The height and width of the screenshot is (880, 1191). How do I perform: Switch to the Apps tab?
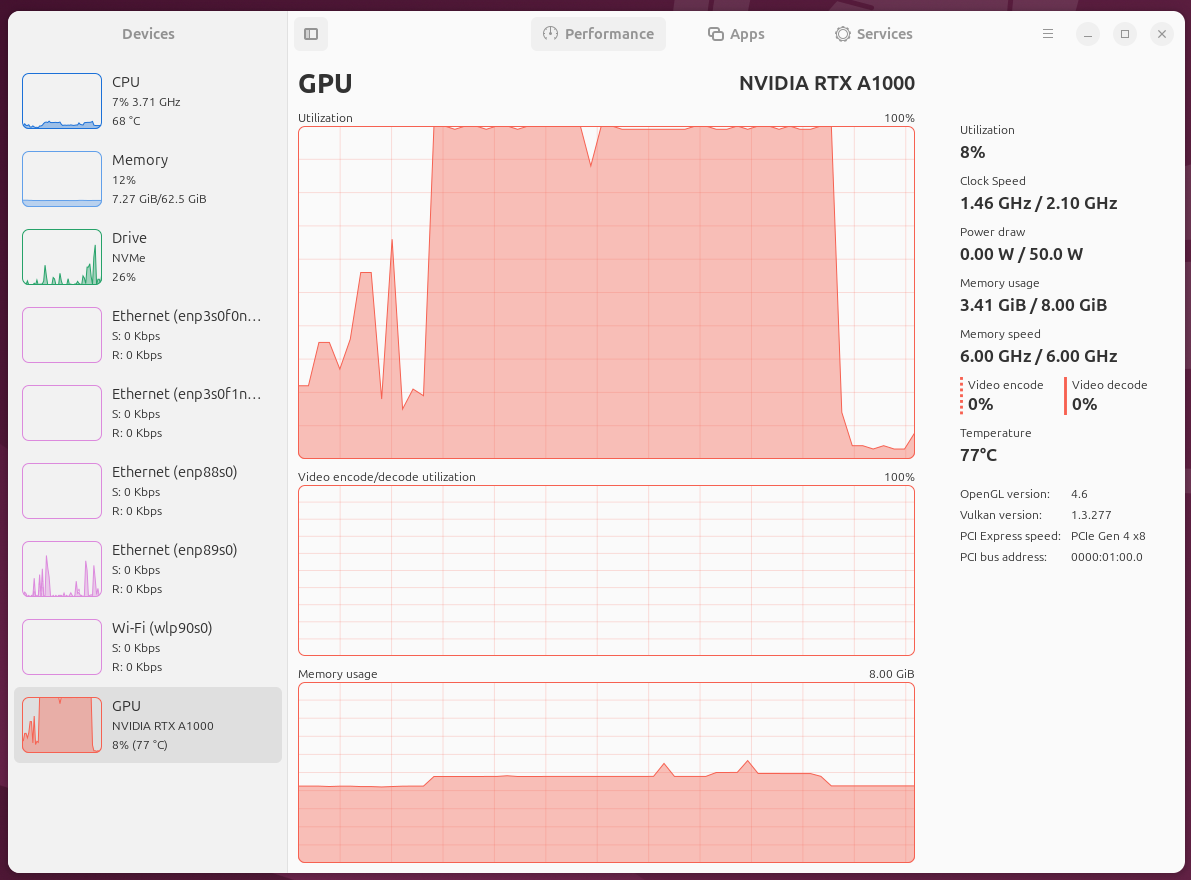coord(736,33)
